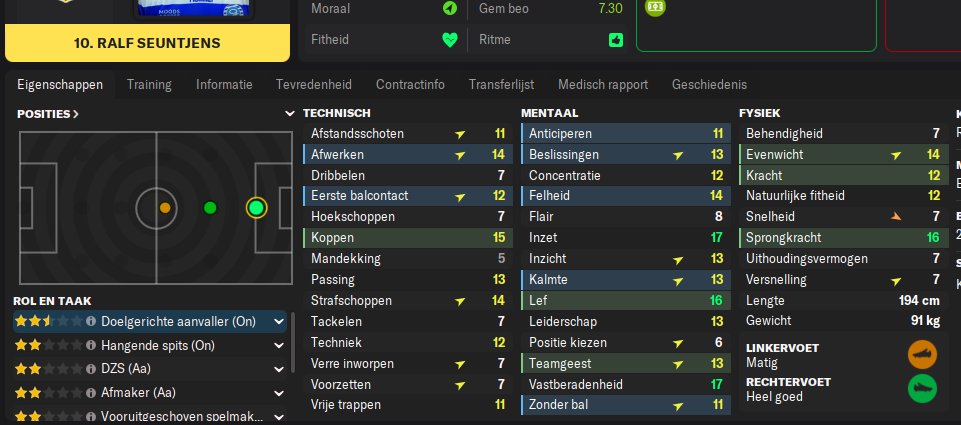Click the green heart Fitheid icon
Image resolution: width=961 pixels, height=425 pixels.
pos(450,41)
